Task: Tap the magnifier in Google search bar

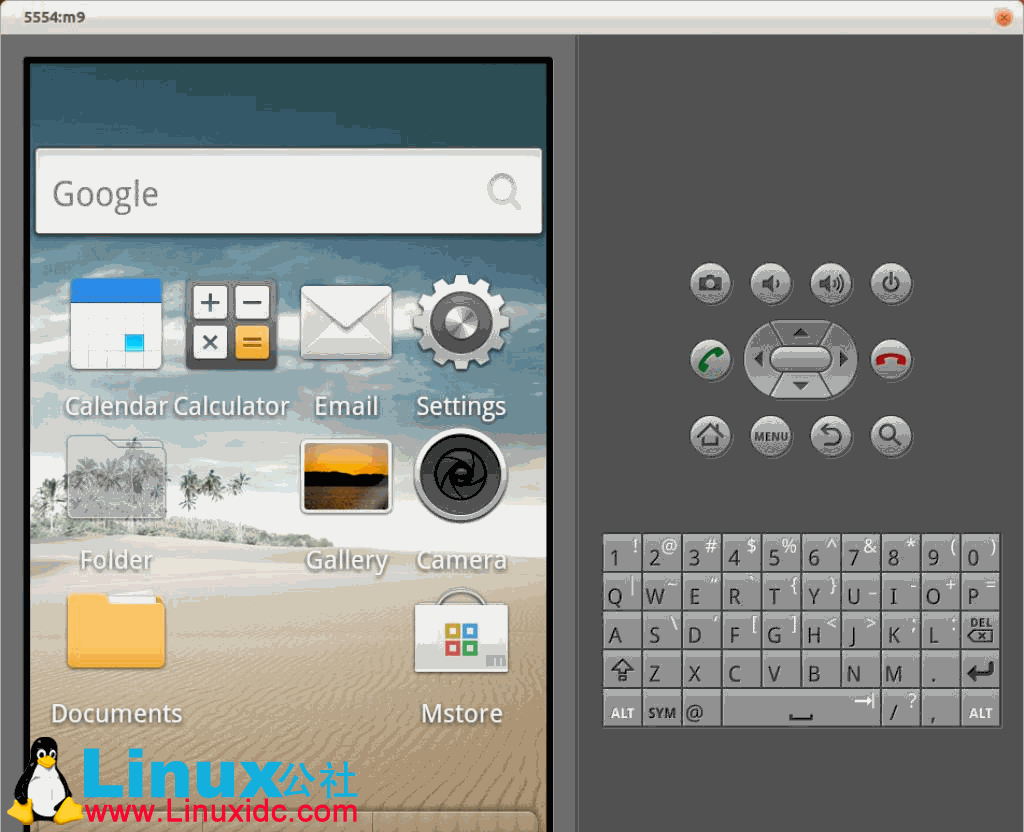Action: pyautogui.click(x=504, y=191)
